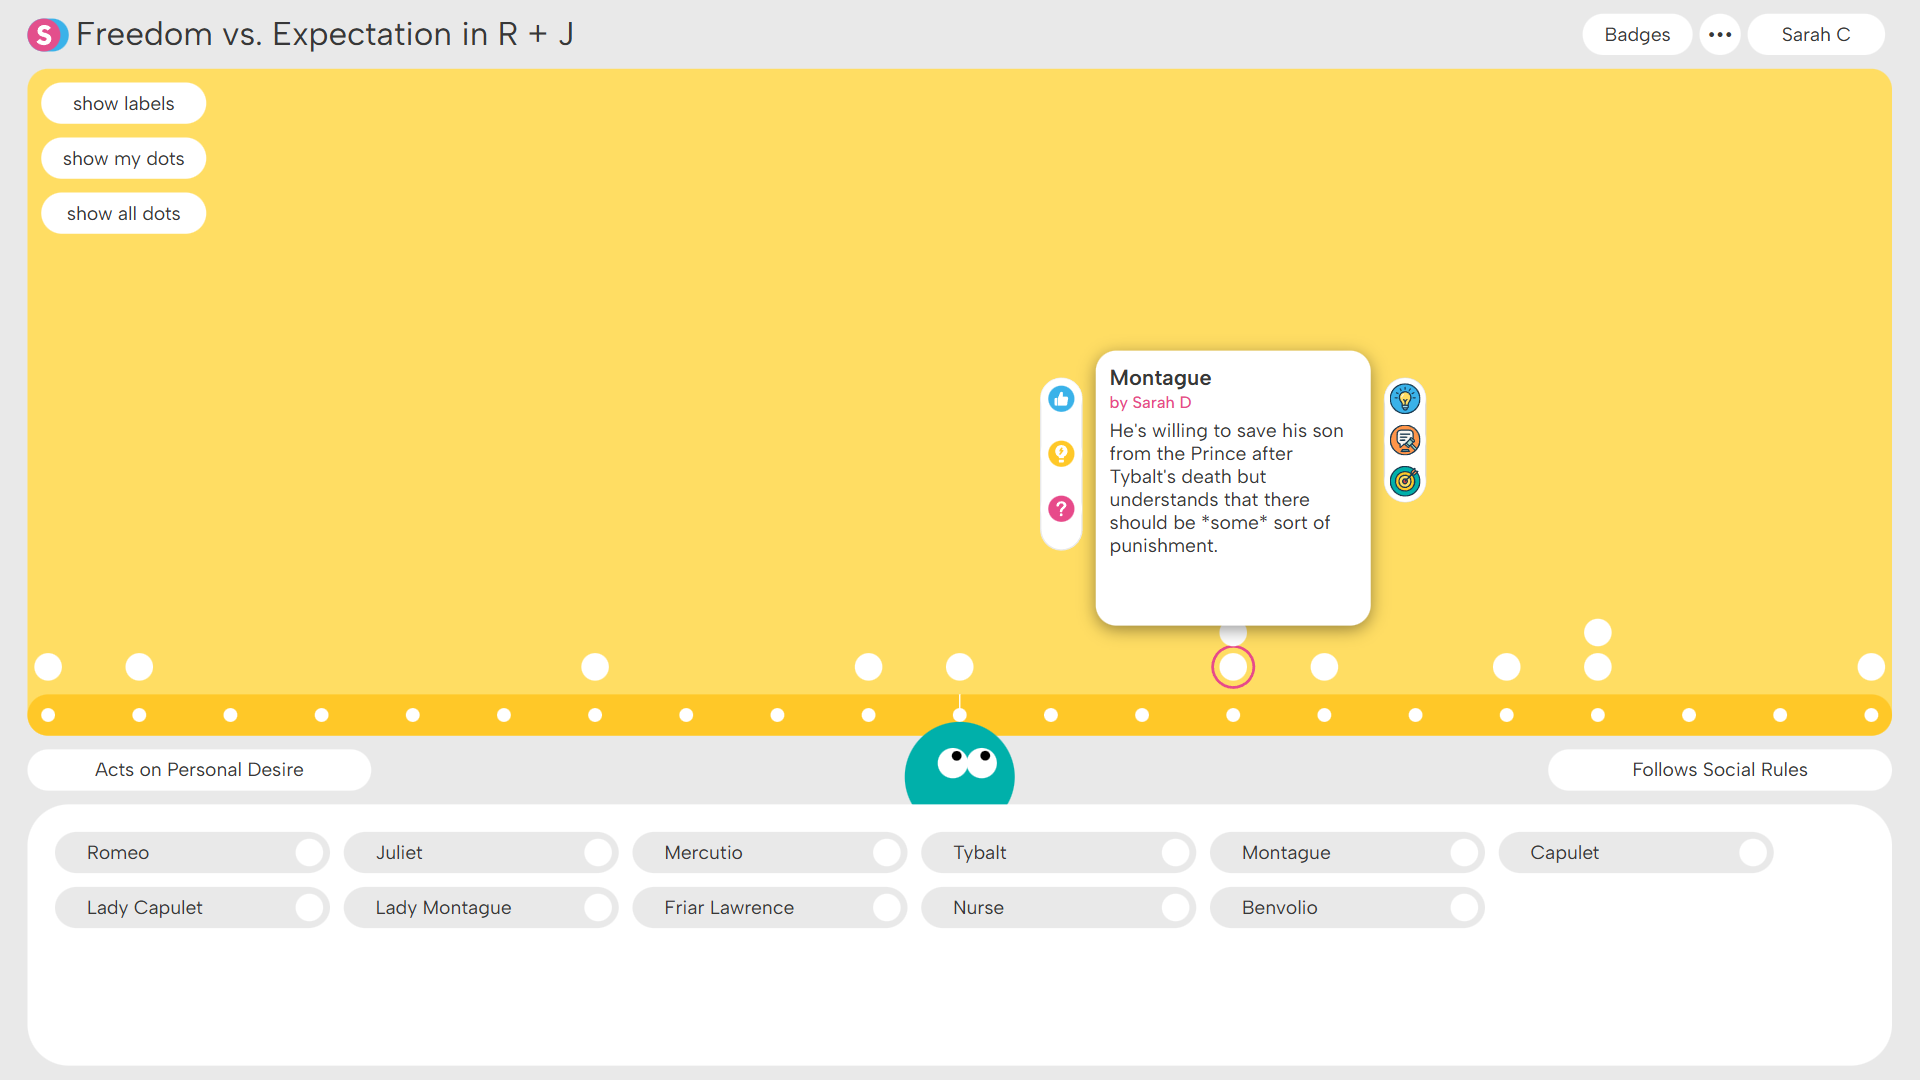Toggle the Romeo character pill
This screenshot has height=1080, width=1920.
pos(192,852)
